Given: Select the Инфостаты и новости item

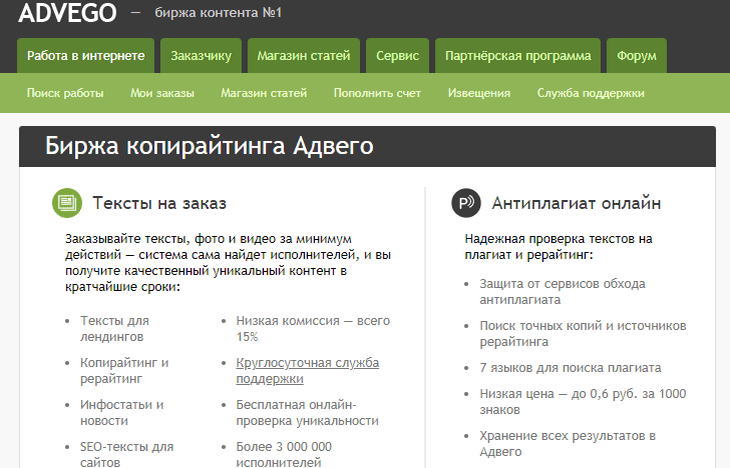Looking at the screenshot, I should 122,413.
